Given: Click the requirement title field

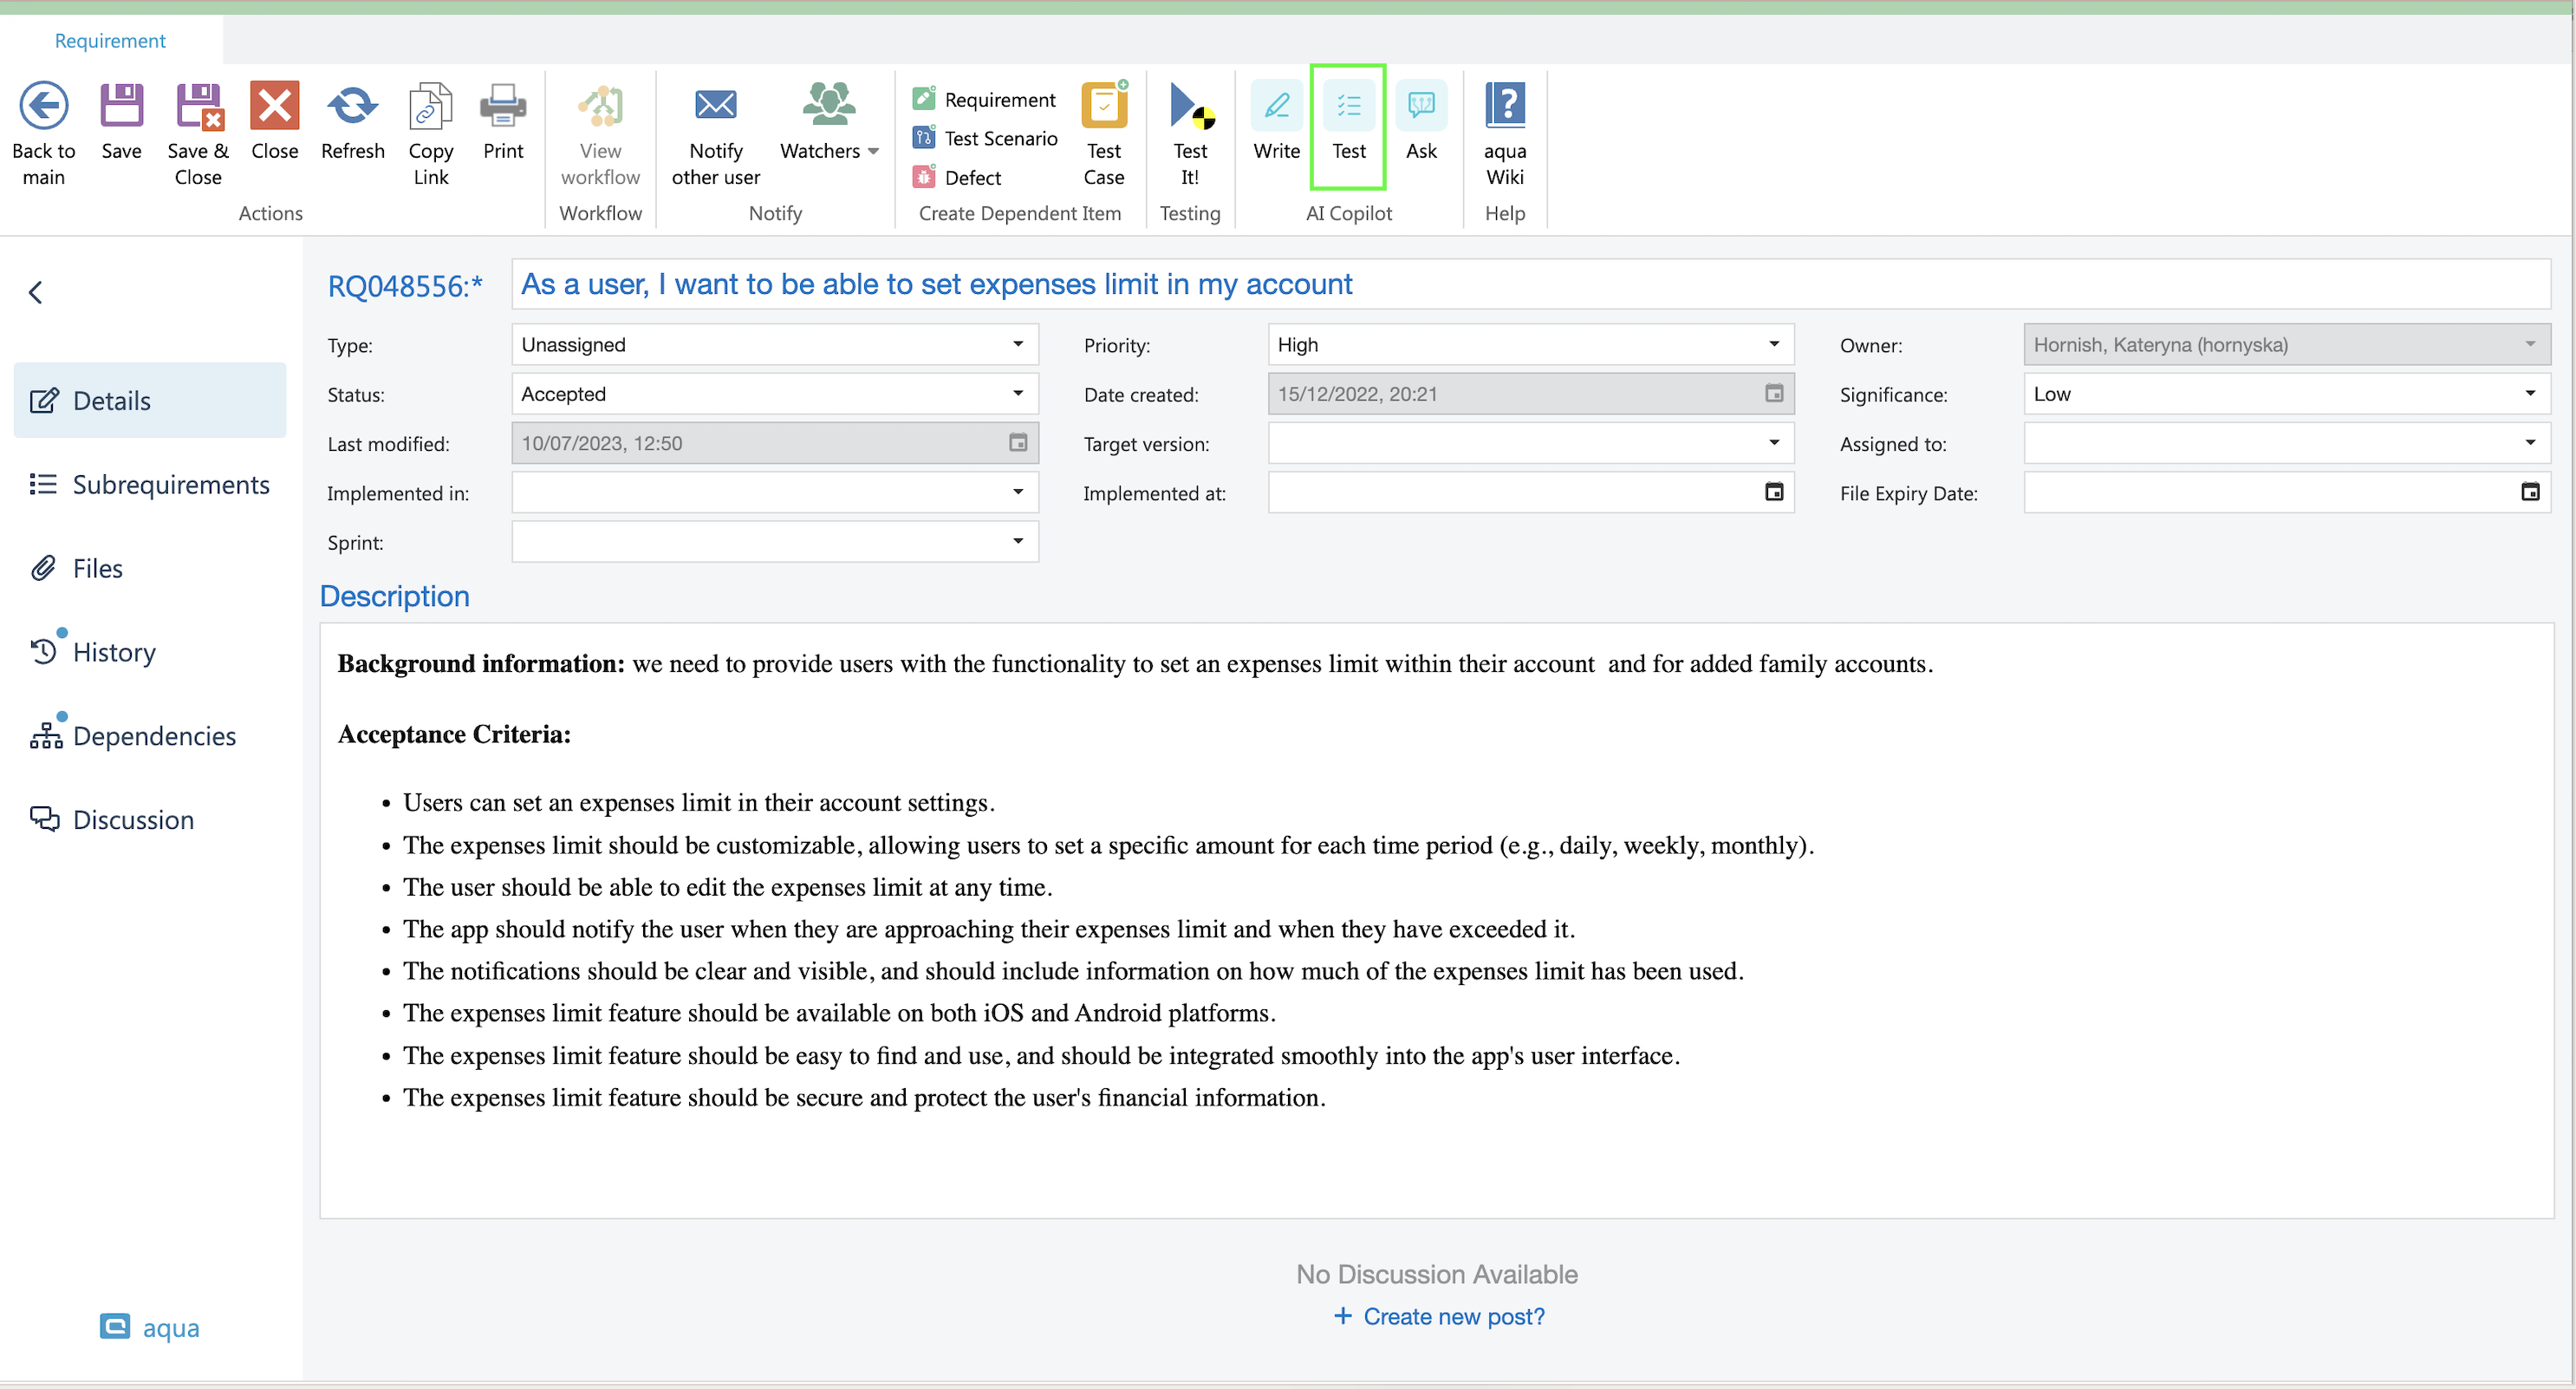Looking at the screenshot, I should coord(1528,284).
